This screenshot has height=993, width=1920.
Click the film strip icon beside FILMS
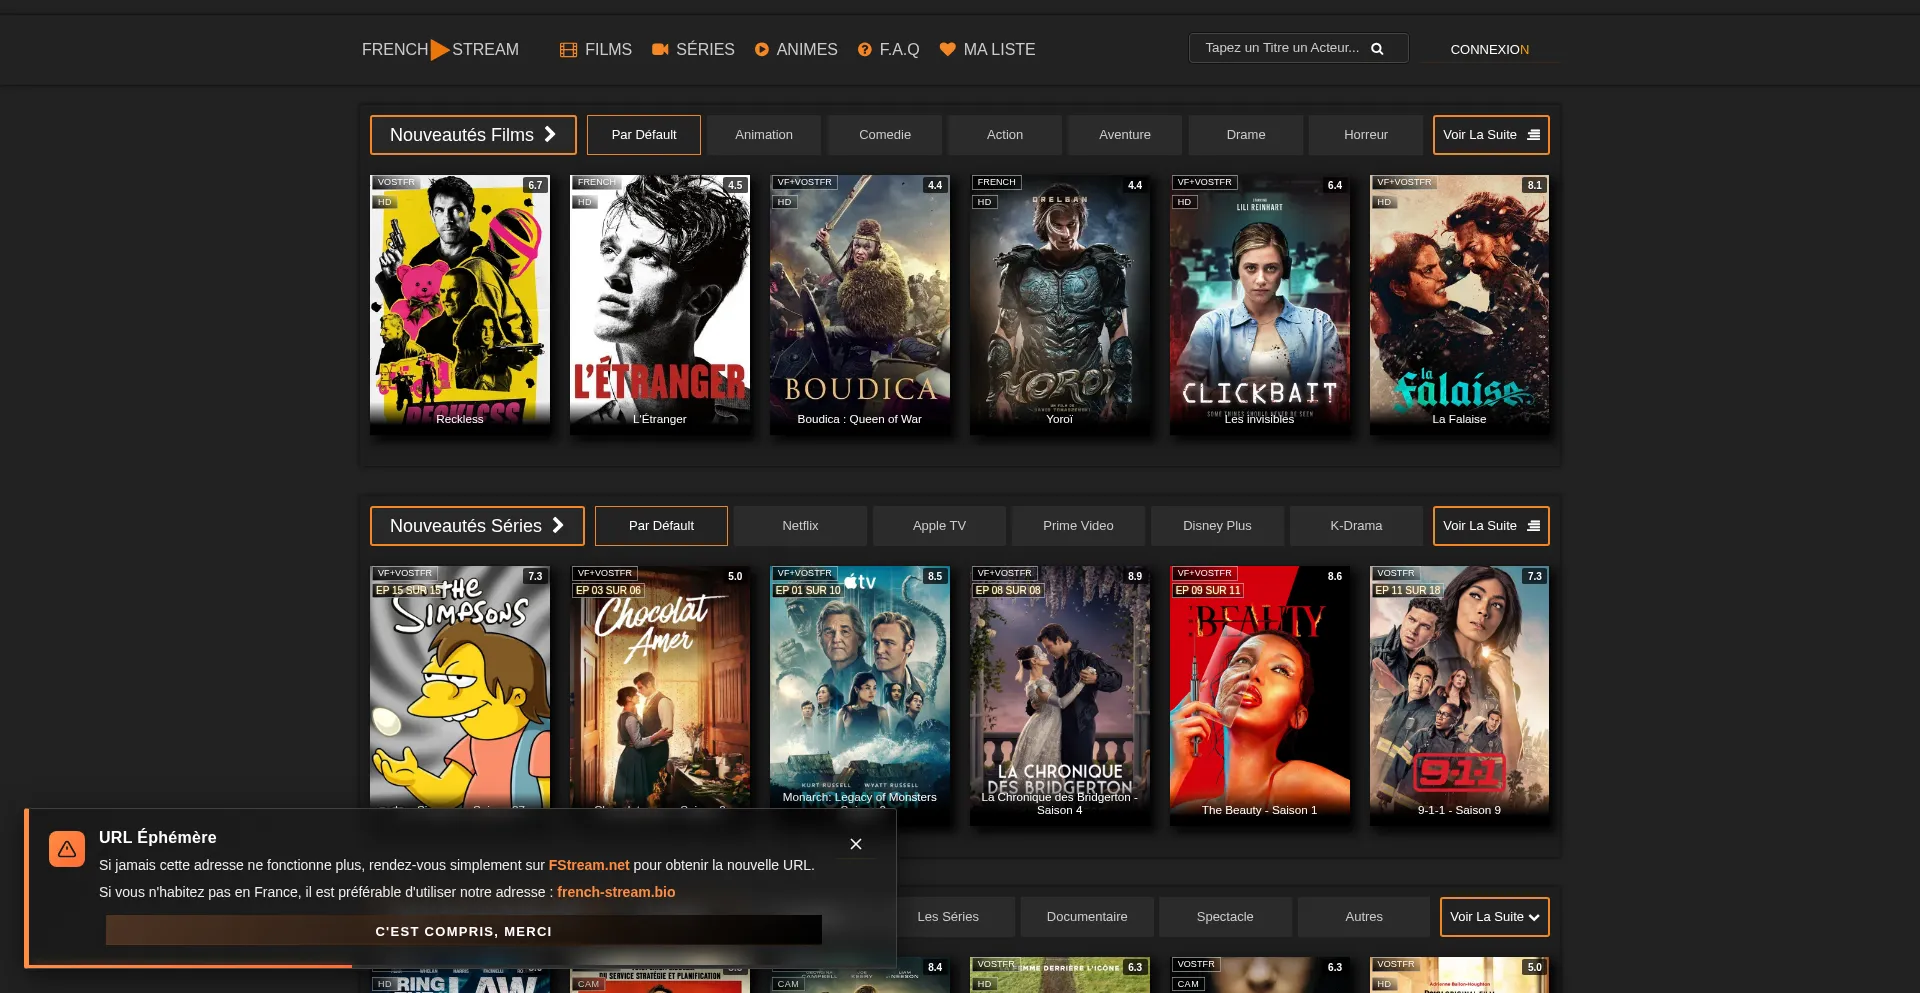coord(568,50)
